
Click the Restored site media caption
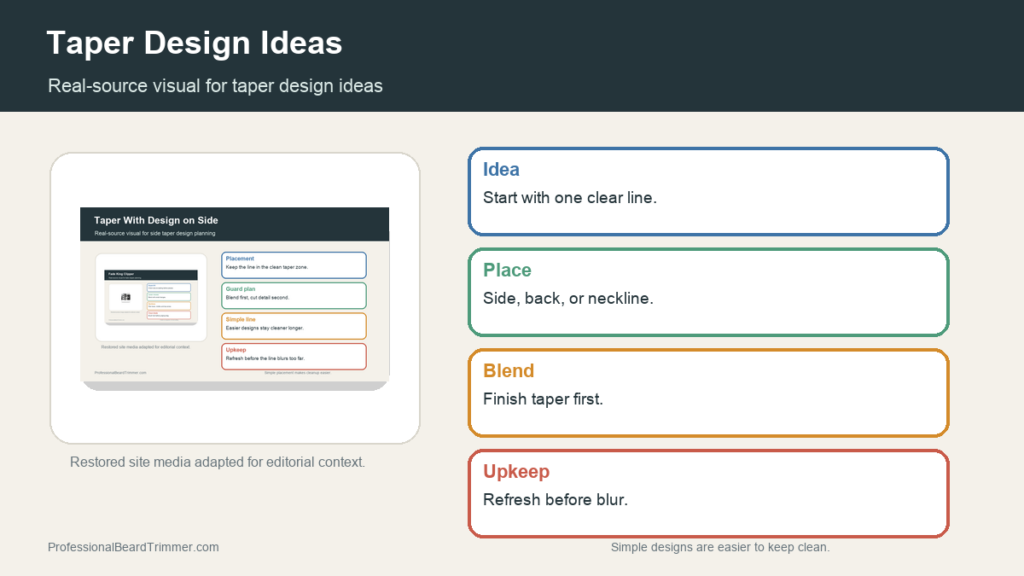(217, 462)
